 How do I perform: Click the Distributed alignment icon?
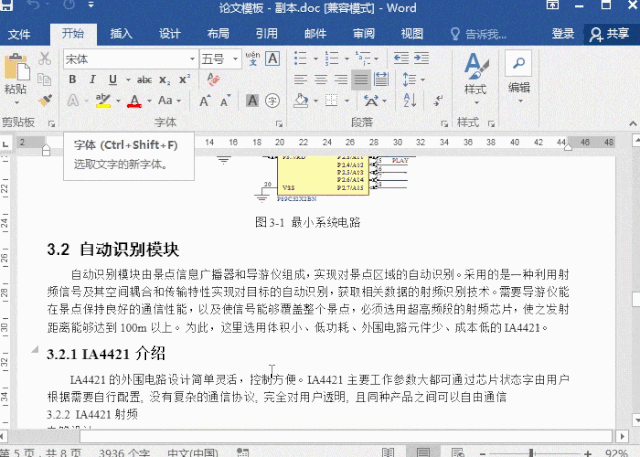[381, 79]
